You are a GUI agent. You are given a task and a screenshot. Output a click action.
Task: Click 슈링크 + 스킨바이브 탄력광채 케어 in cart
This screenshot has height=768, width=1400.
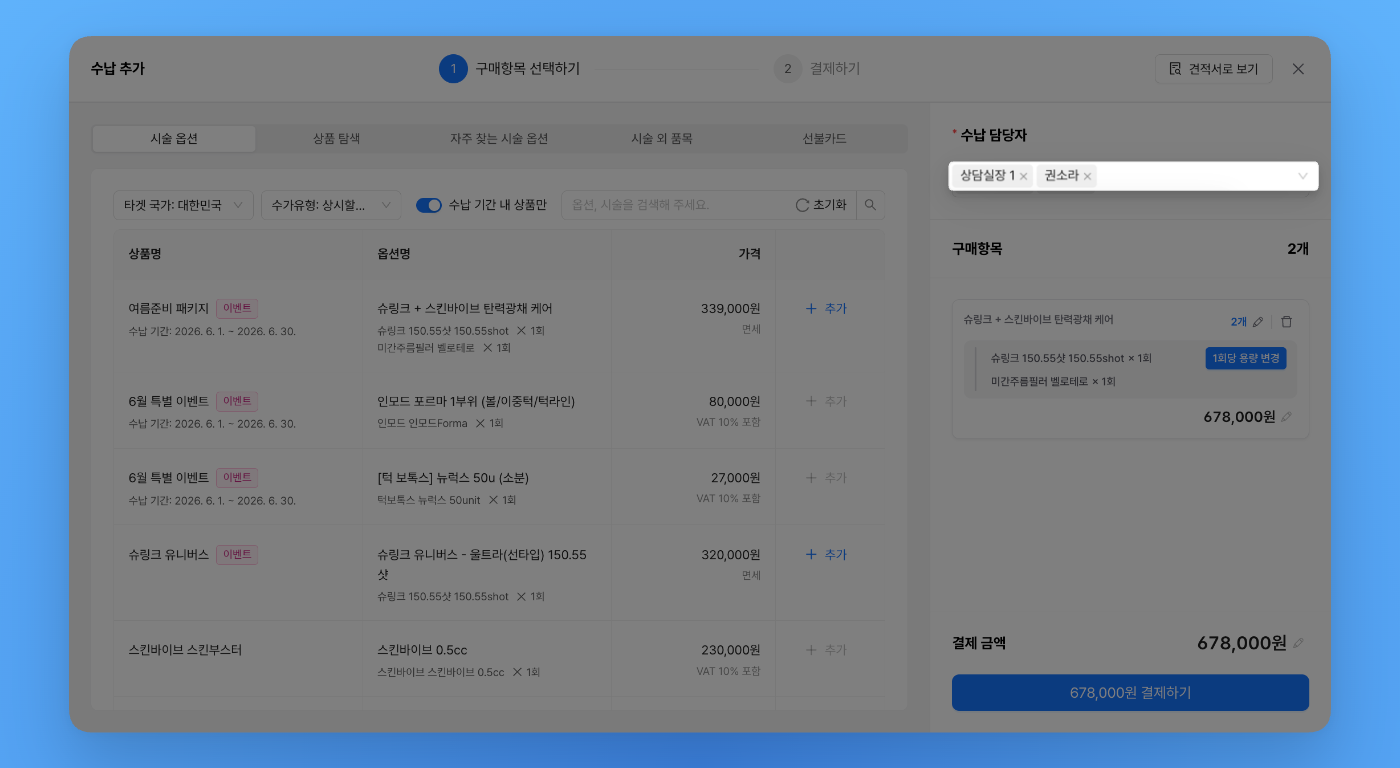click(x=1038, y=320)
